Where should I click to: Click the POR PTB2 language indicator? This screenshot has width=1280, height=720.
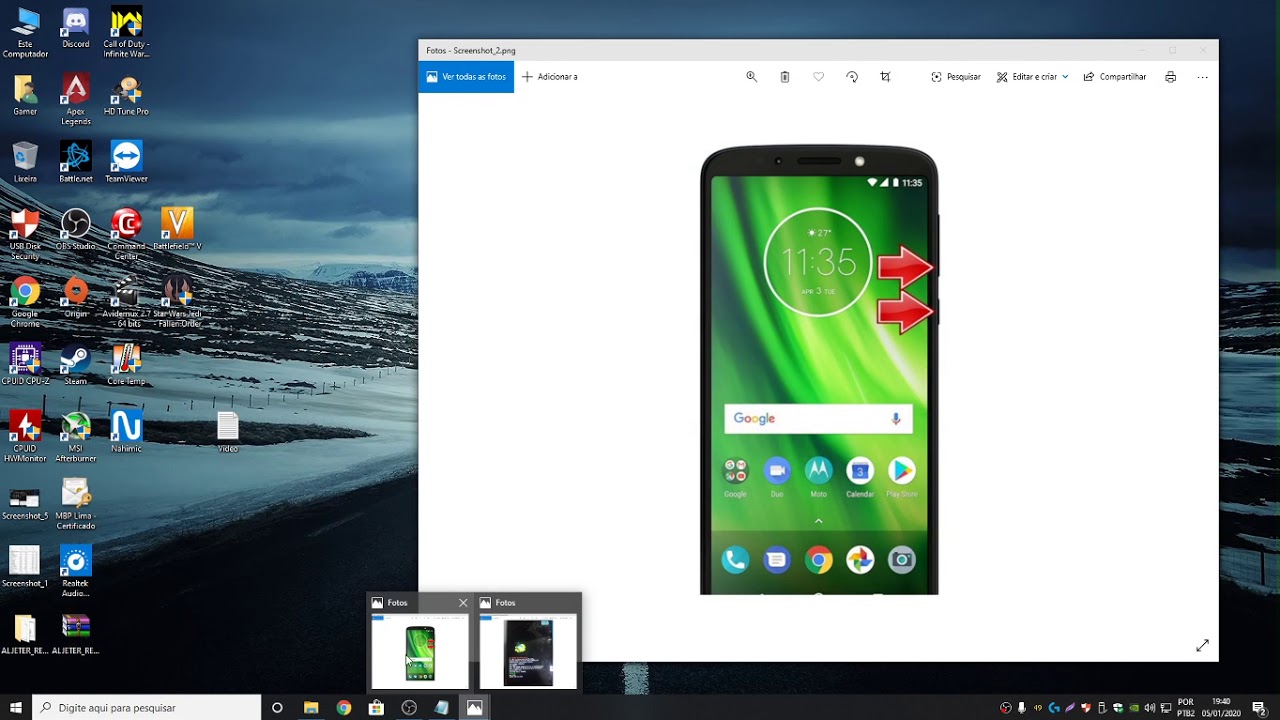(1186, 707)
